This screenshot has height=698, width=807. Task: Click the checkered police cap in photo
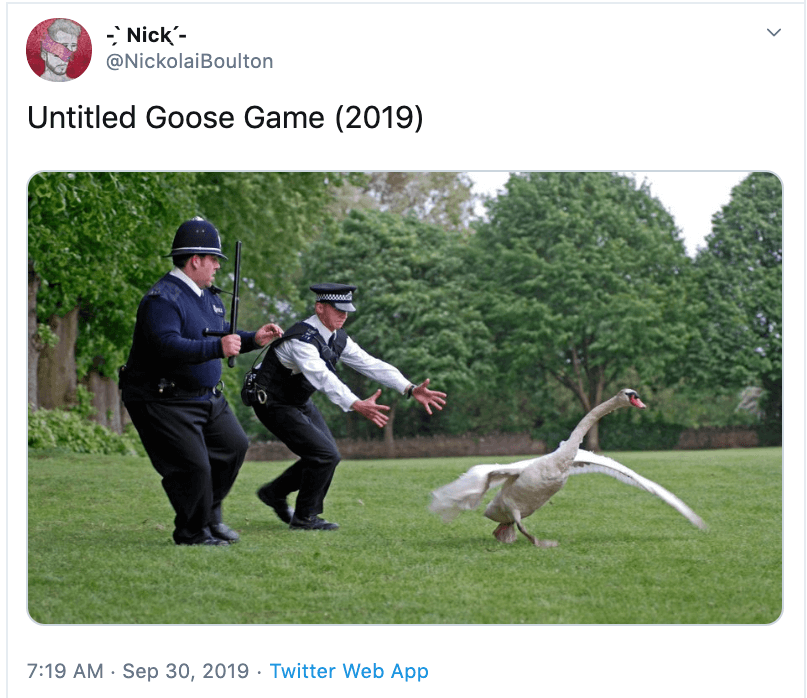pyautogui.click(x=334, y=296)
